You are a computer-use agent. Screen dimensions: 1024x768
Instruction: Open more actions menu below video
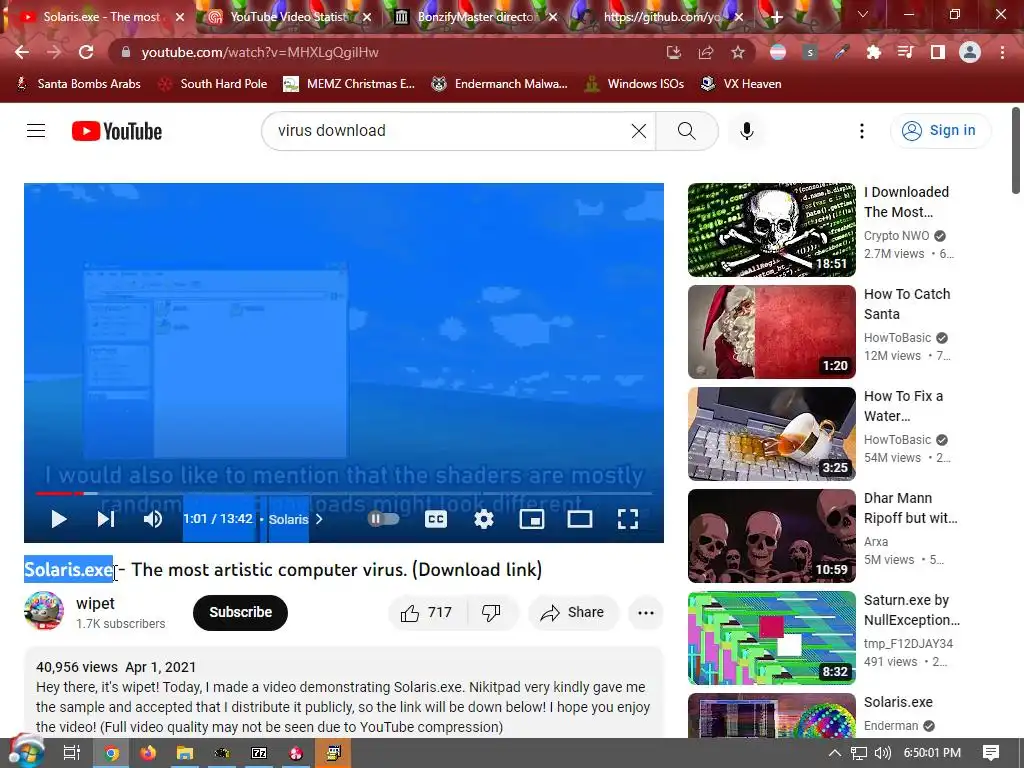tap(646, 613)
